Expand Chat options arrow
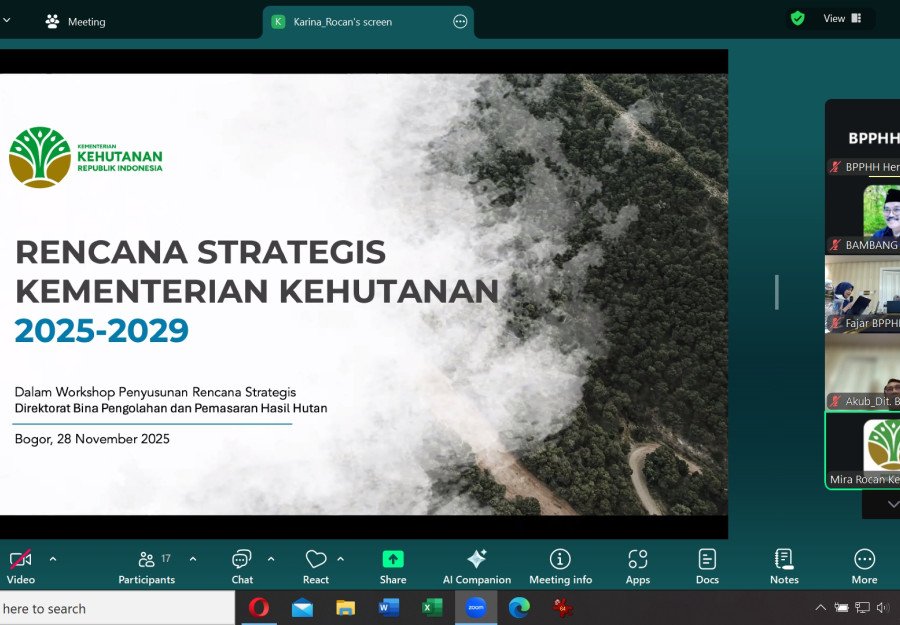This screenshot has width=900, height=625. coord(271,559)
